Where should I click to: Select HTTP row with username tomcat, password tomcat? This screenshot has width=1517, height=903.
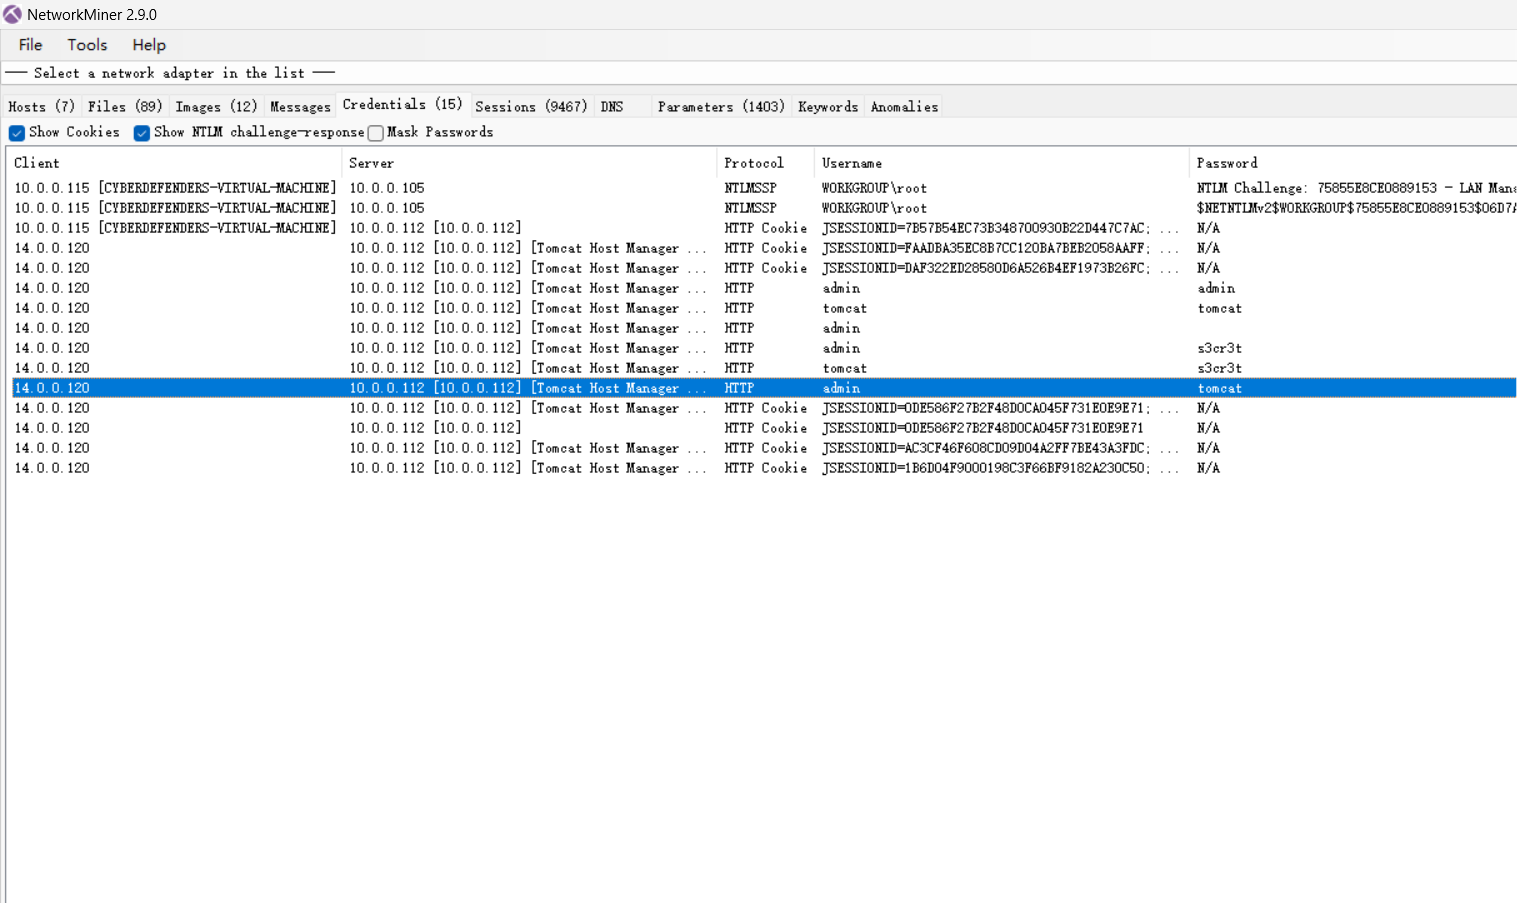[764, 308]
